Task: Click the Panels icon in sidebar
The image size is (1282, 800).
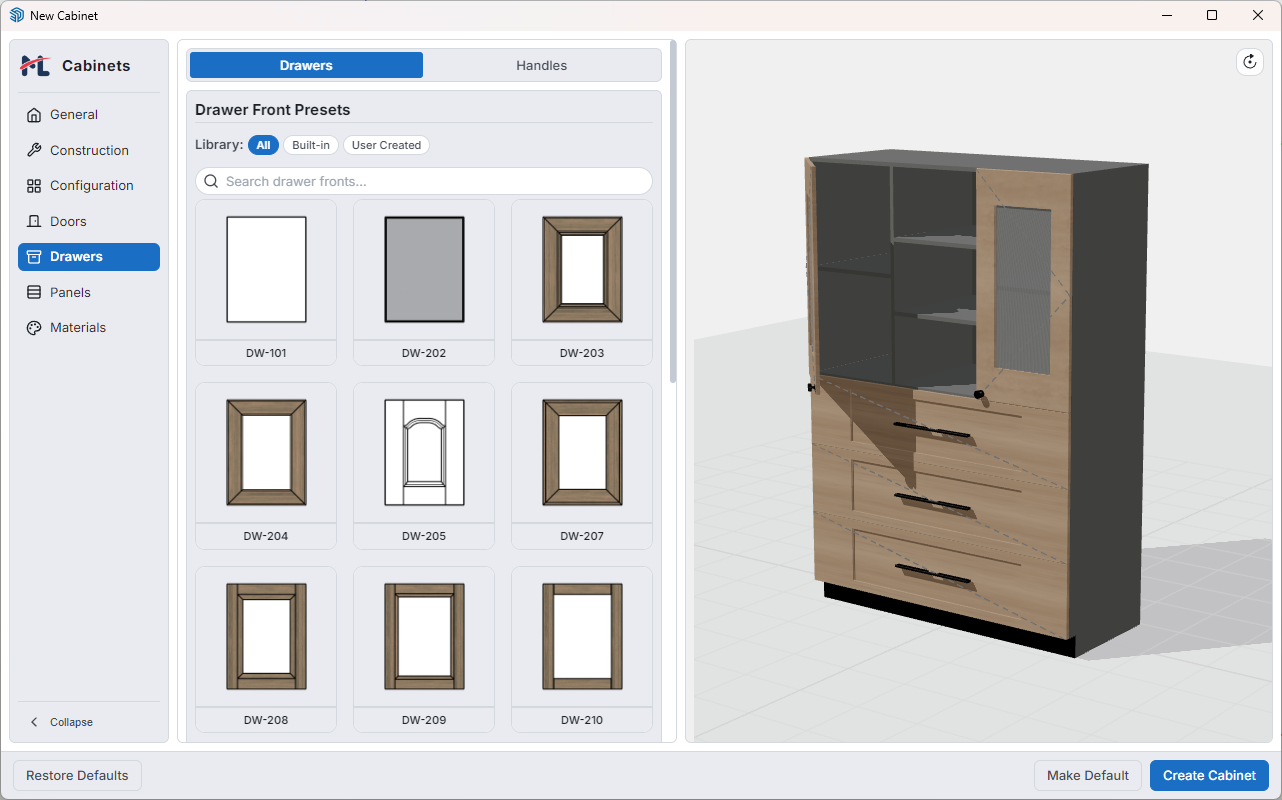Action: point(34,292)
